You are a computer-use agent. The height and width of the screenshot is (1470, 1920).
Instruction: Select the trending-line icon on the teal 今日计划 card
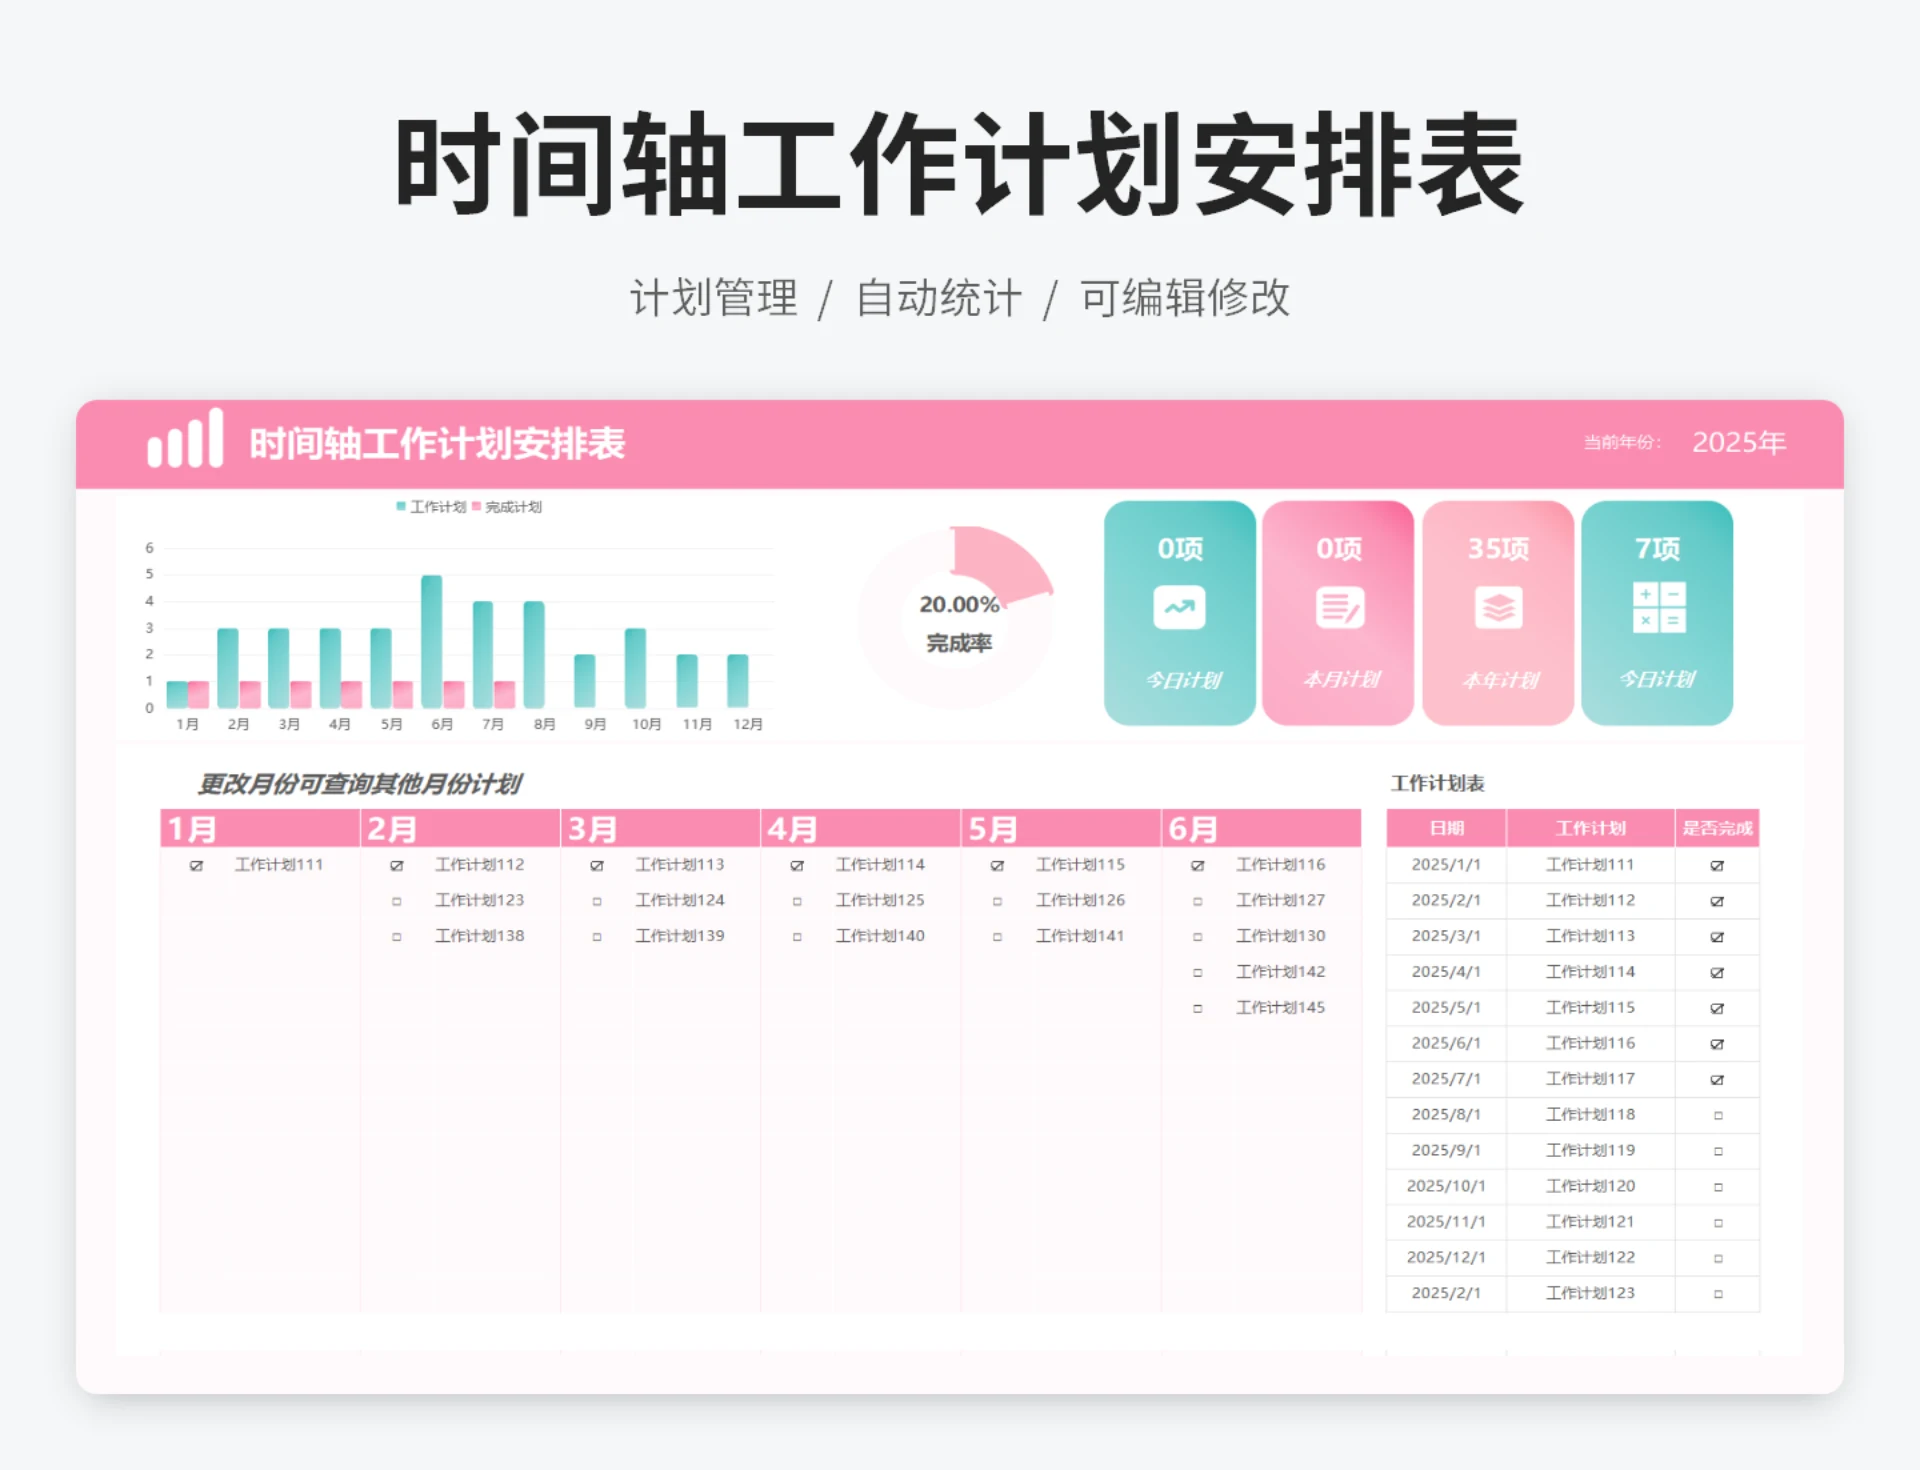pos(1178,608)
